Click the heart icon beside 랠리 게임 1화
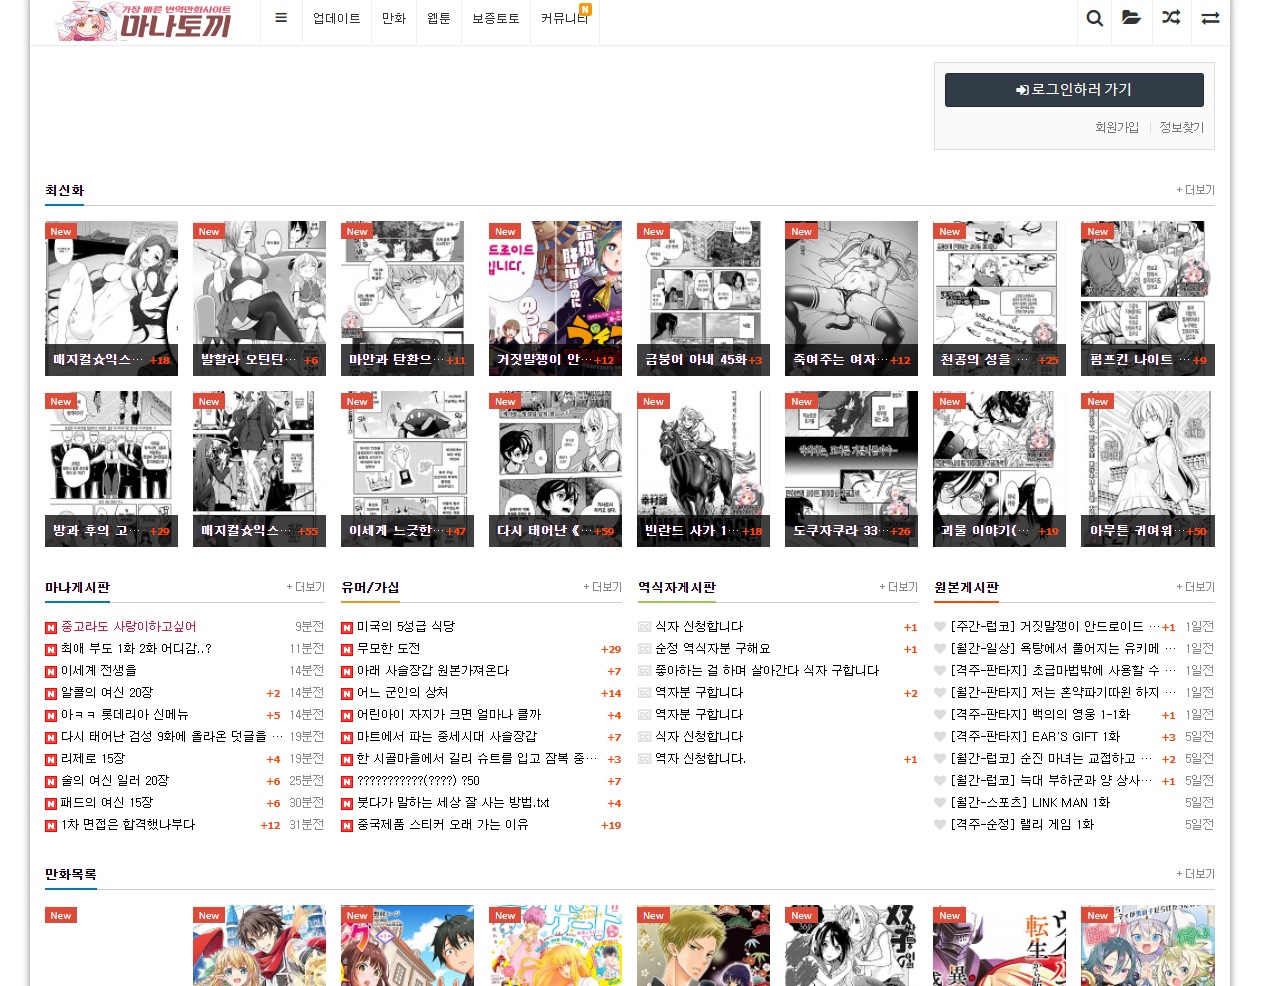The height and width of the screenshot is (986, 1264). (x=940, y=825)
